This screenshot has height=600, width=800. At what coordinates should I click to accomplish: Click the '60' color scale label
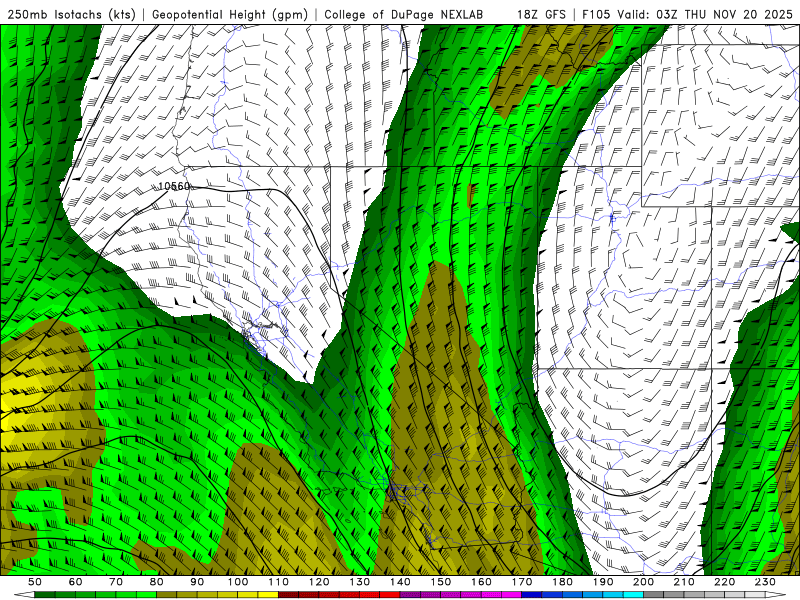(76, 582)
